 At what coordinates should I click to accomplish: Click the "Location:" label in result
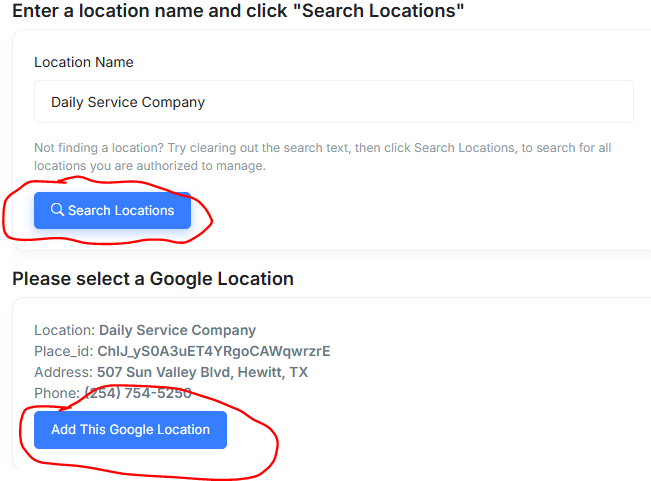point(64,330)
